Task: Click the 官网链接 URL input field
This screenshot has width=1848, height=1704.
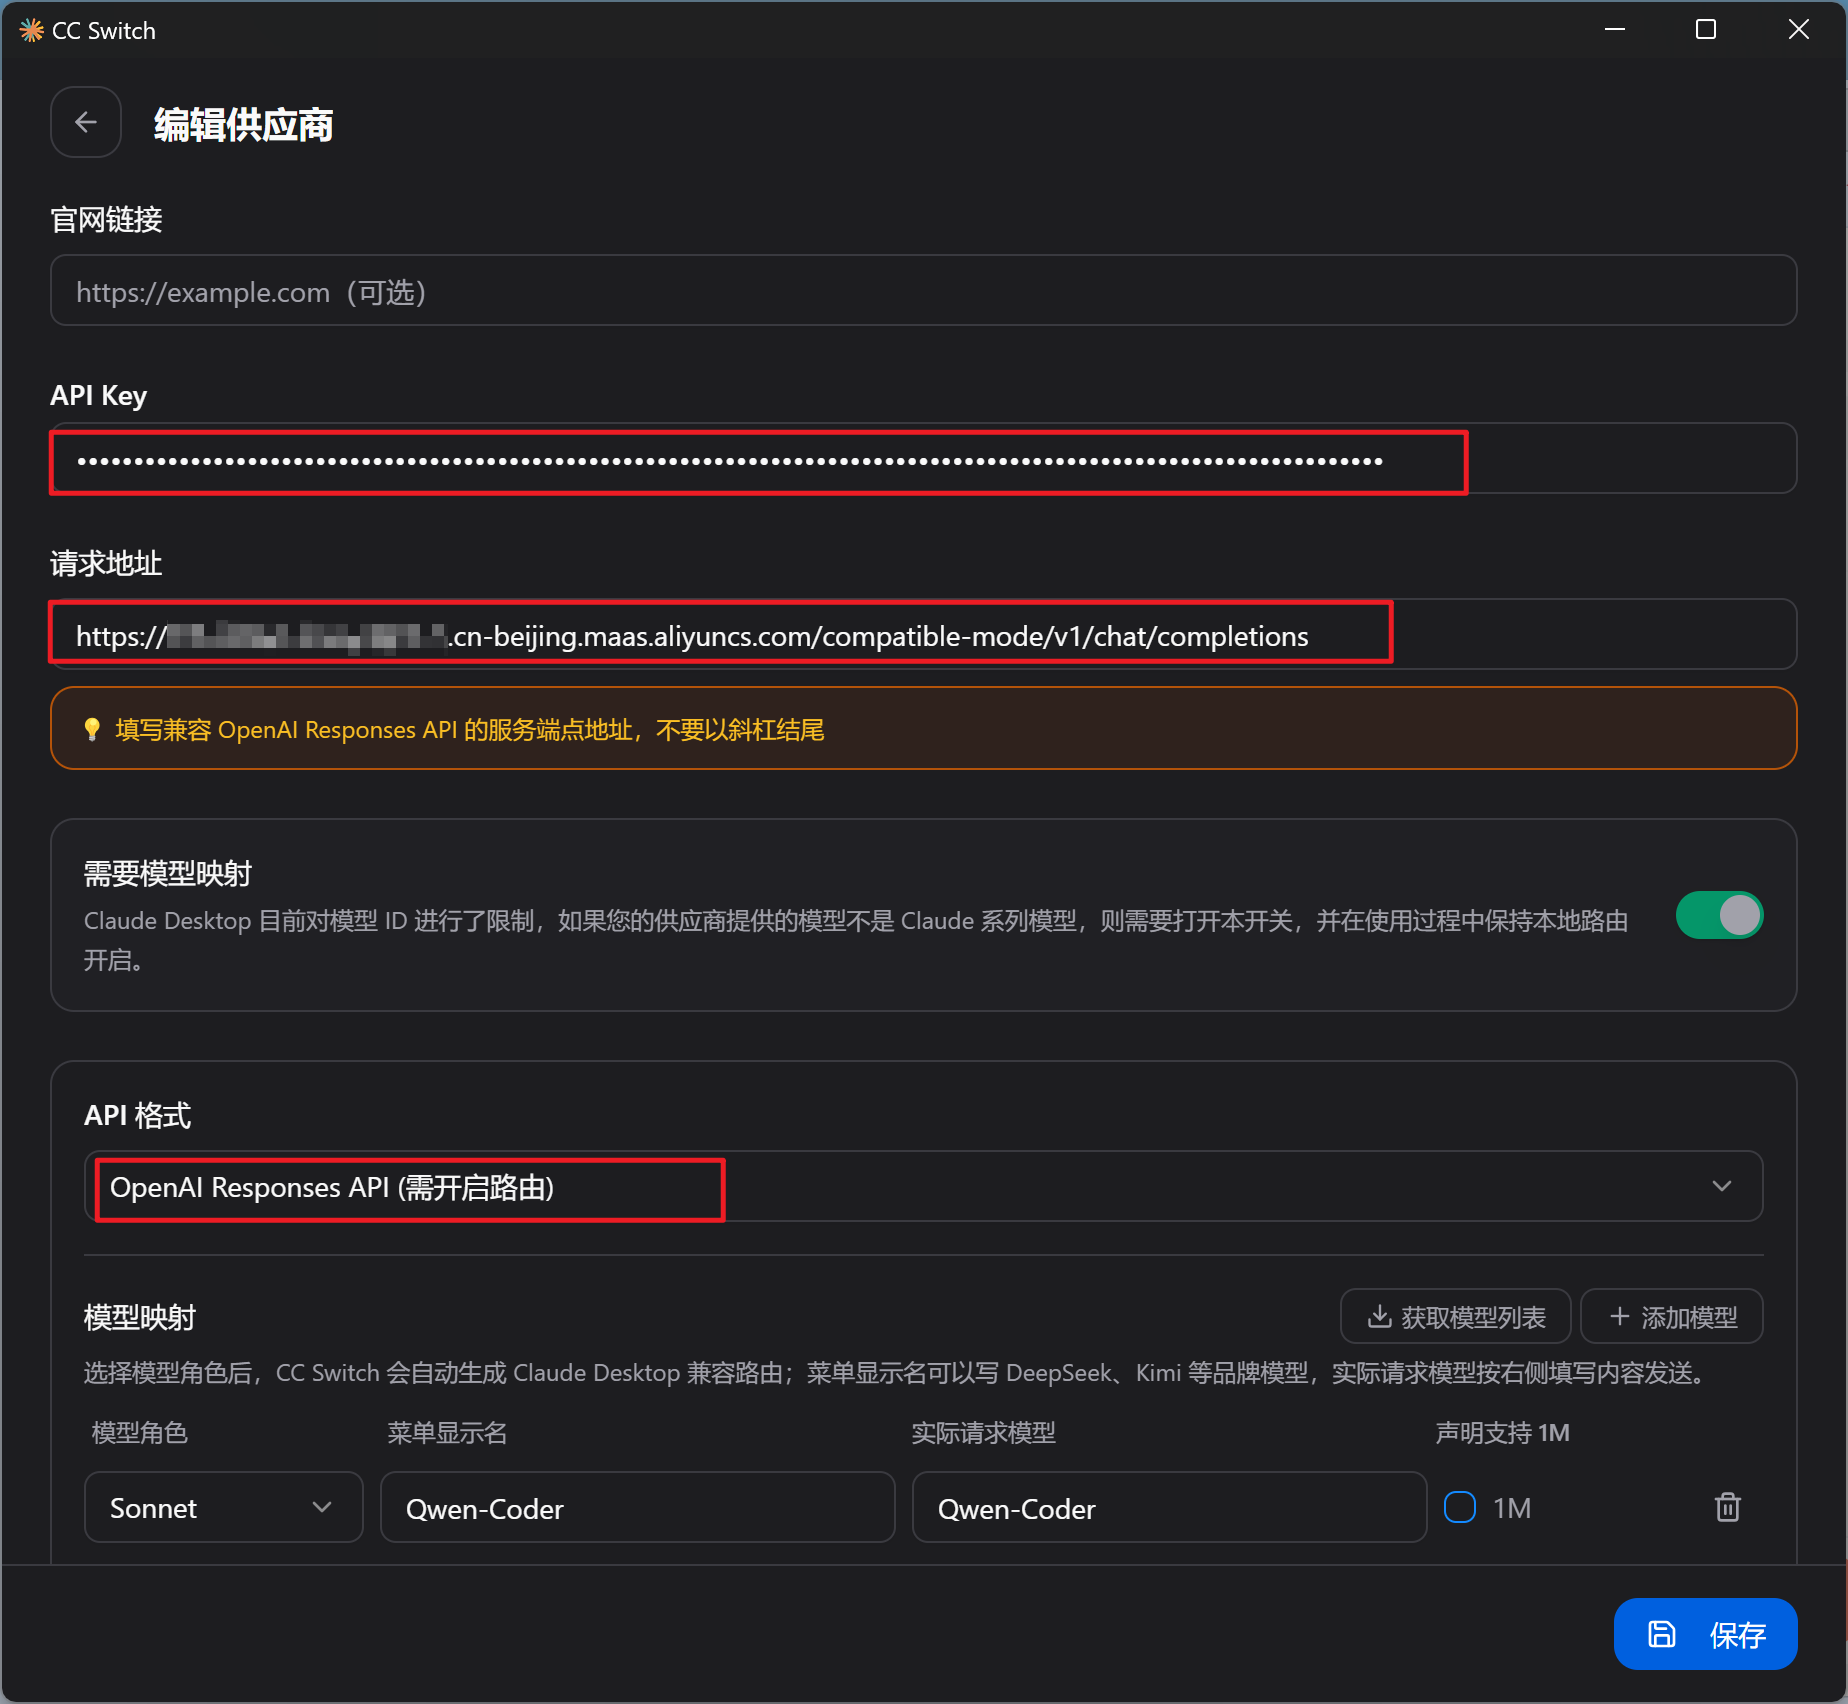Action: coord(923,291)
